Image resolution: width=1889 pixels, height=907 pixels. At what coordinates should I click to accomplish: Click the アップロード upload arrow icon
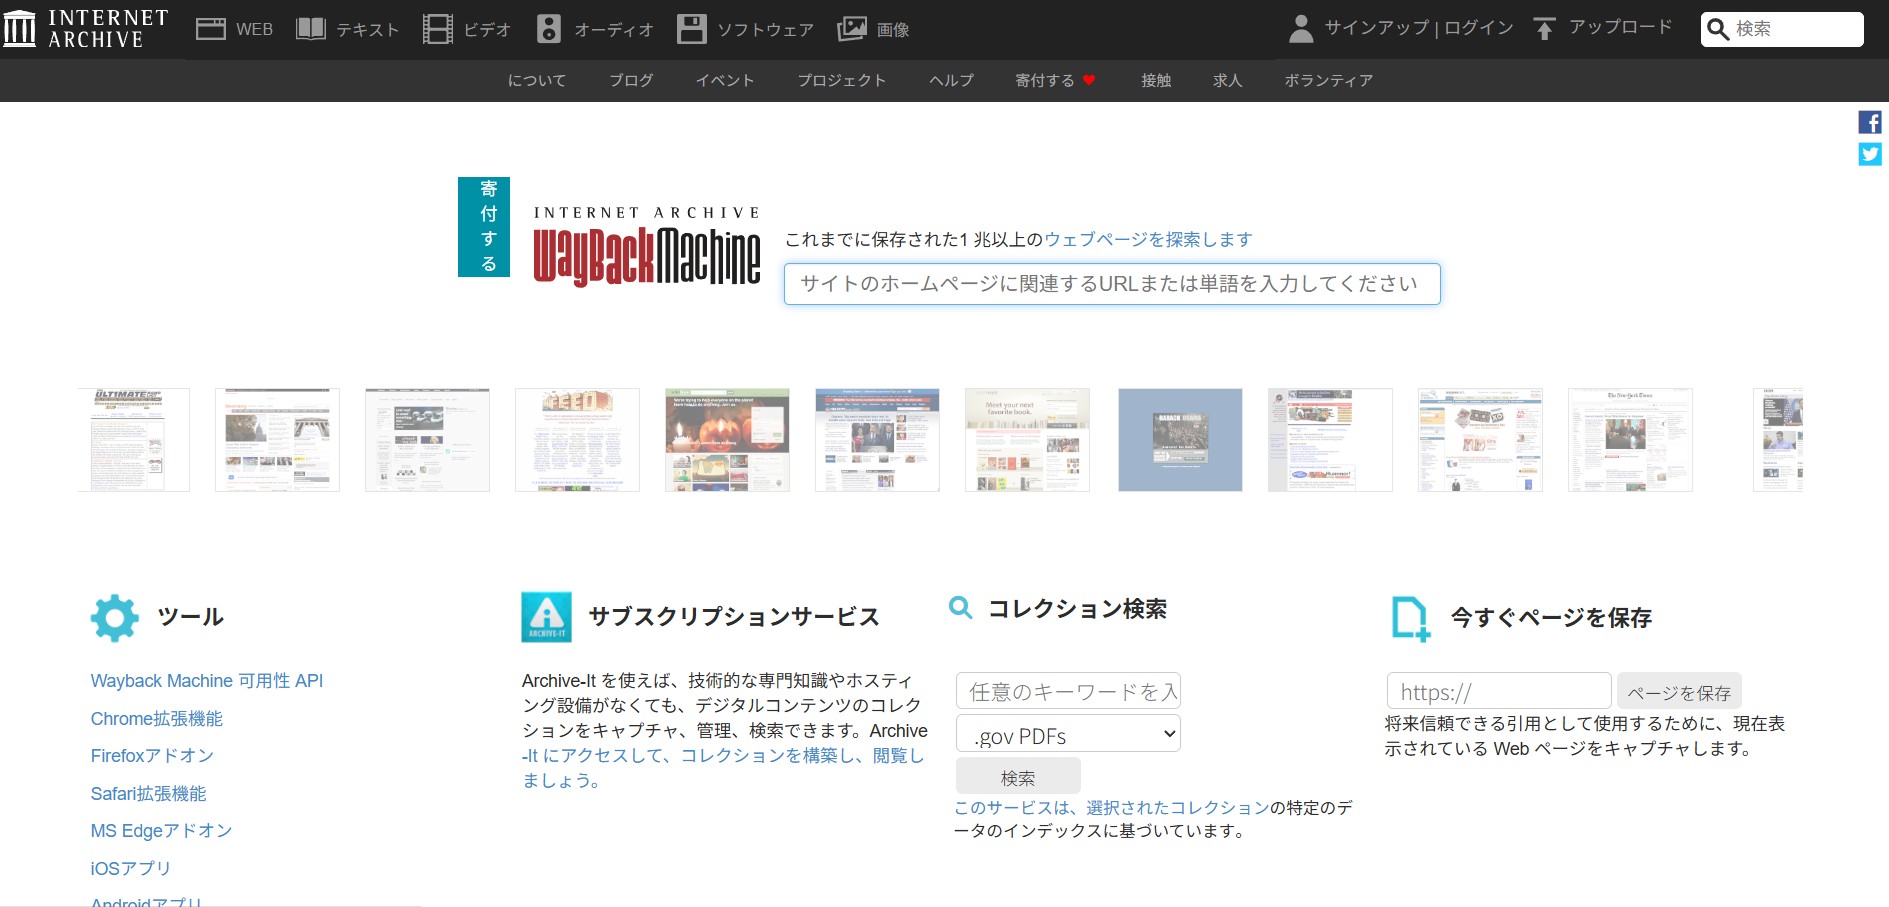1545,27
